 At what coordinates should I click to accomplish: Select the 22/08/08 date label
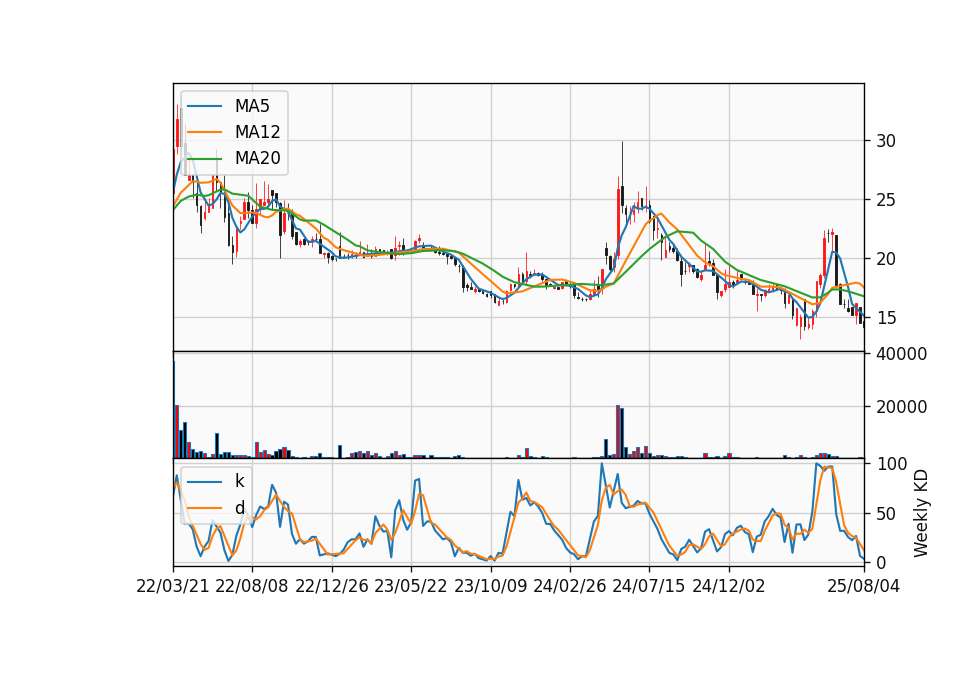click(252, 586)
